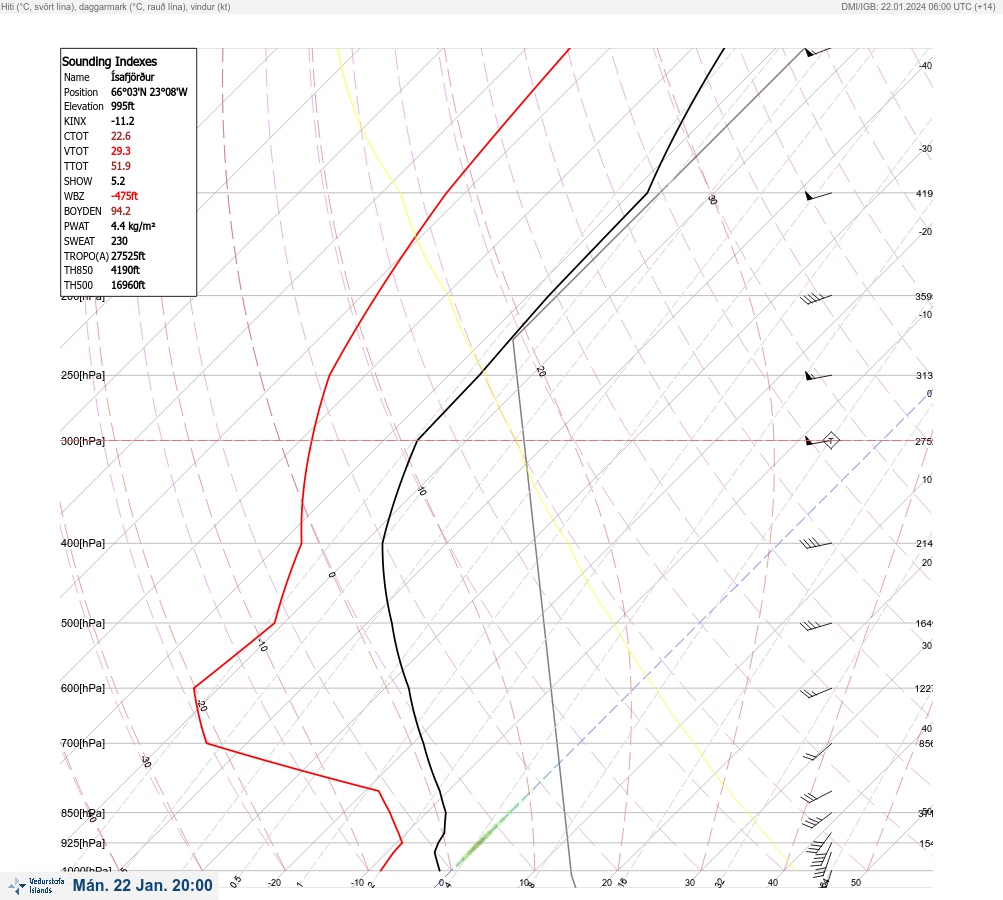Click the VTOT value 29.3

click(121, 151)
